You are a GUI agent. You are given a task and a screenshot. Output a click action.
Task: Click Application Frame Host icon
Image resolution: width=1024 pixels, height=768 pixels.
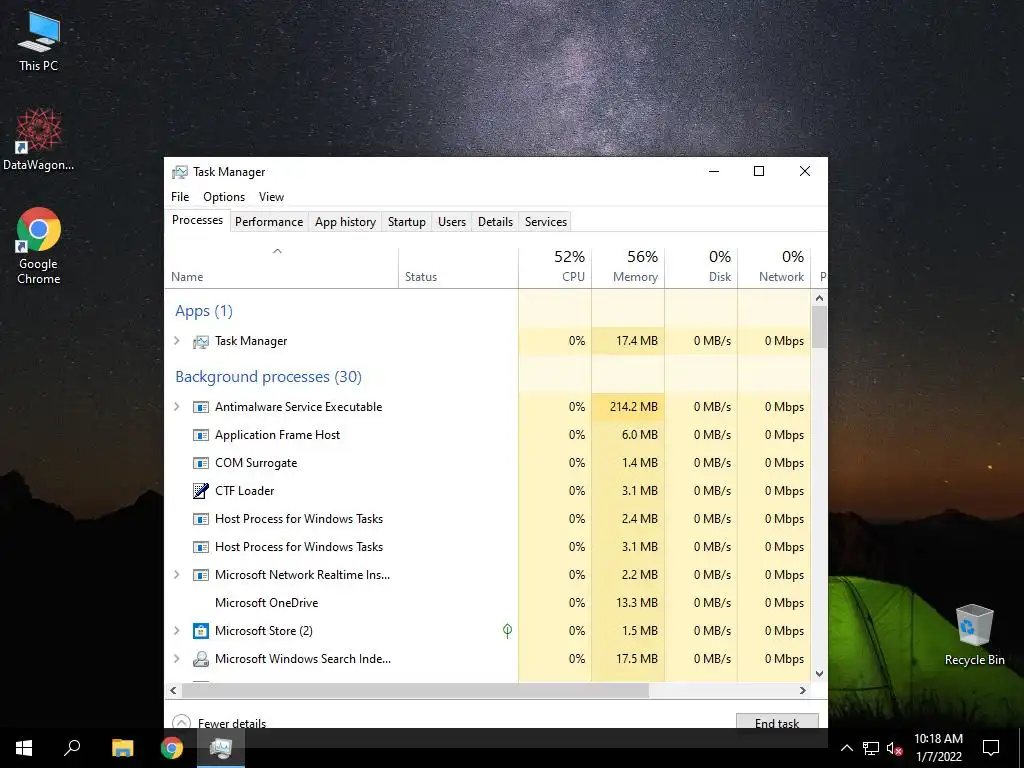pos(200,435)
